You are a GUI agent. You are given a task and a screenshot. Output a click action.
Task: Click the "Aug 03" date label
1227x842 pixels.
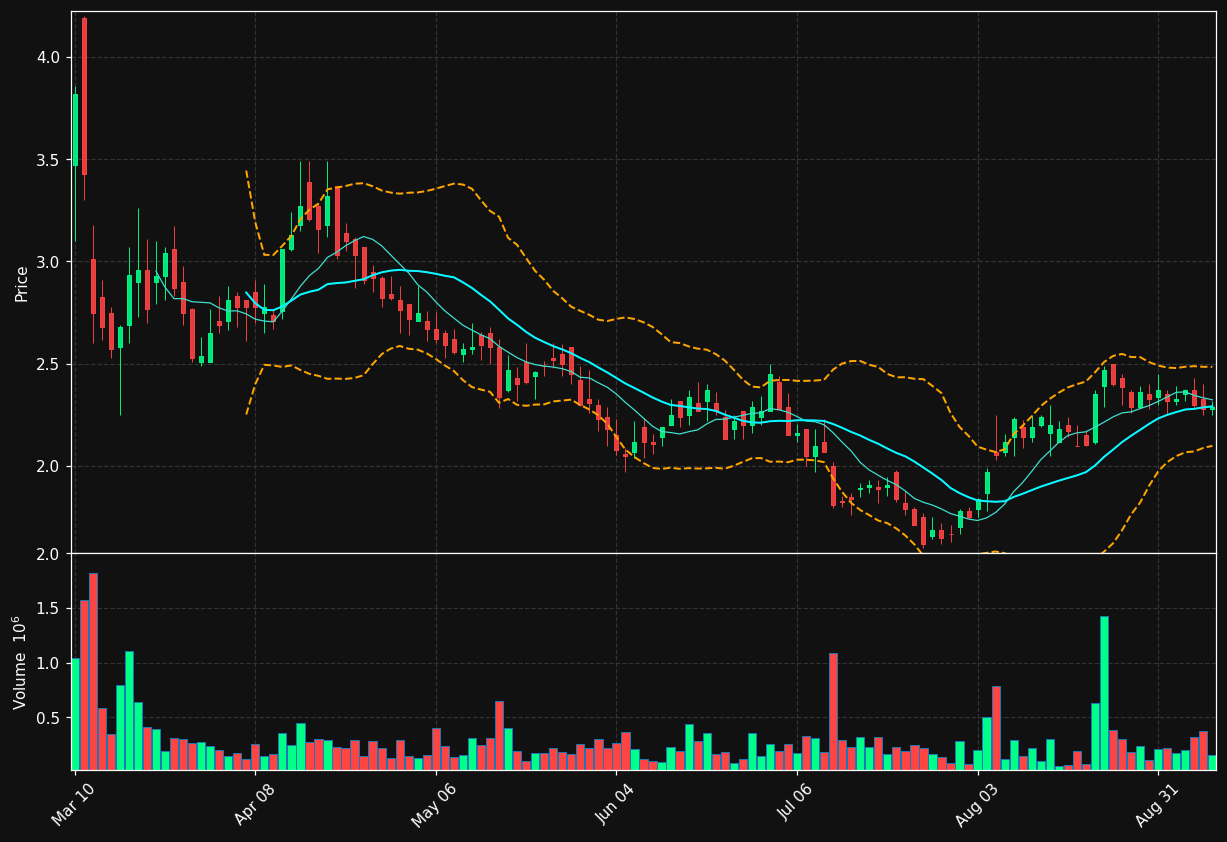coord(977,805)
